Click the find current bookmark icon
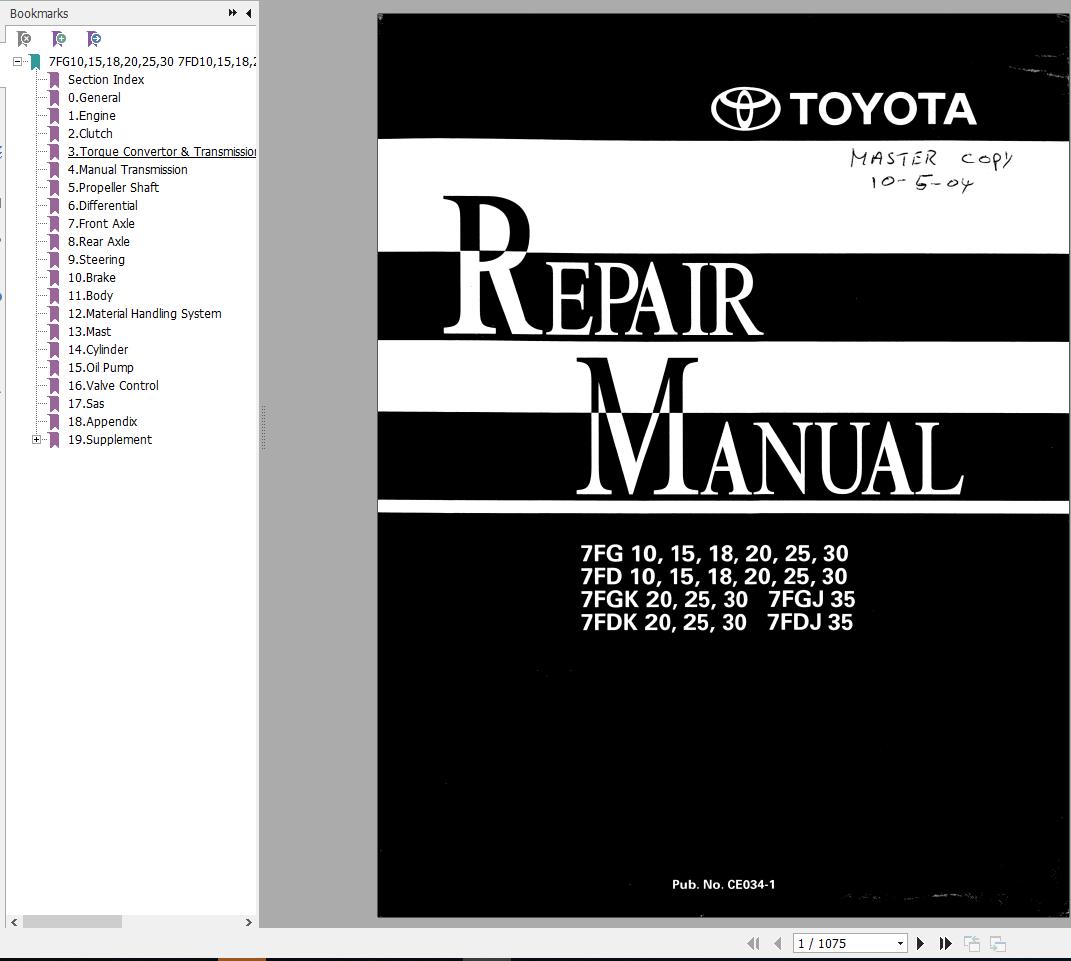1071x961 pixels. (94, 39)
